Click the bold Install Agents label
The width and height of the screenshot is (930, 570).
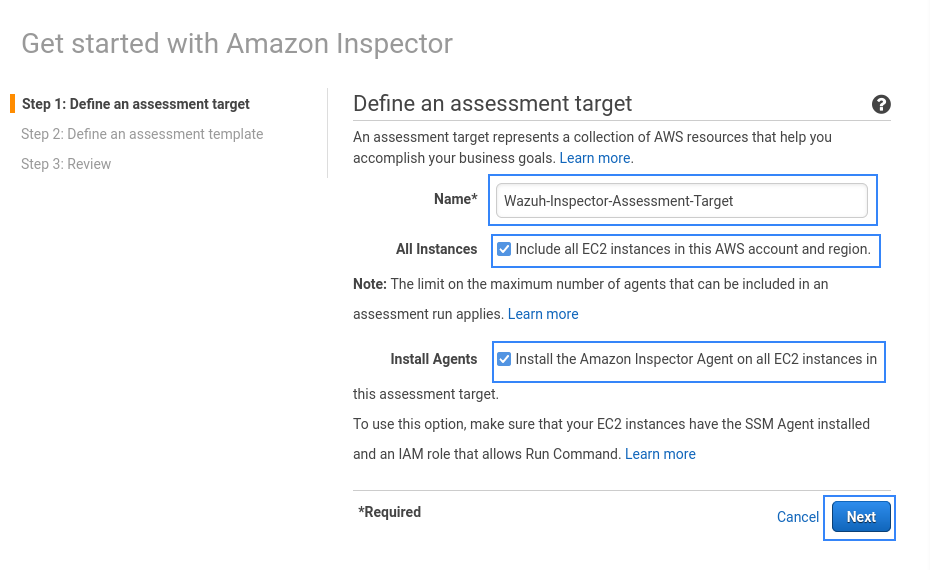(434, 359)
